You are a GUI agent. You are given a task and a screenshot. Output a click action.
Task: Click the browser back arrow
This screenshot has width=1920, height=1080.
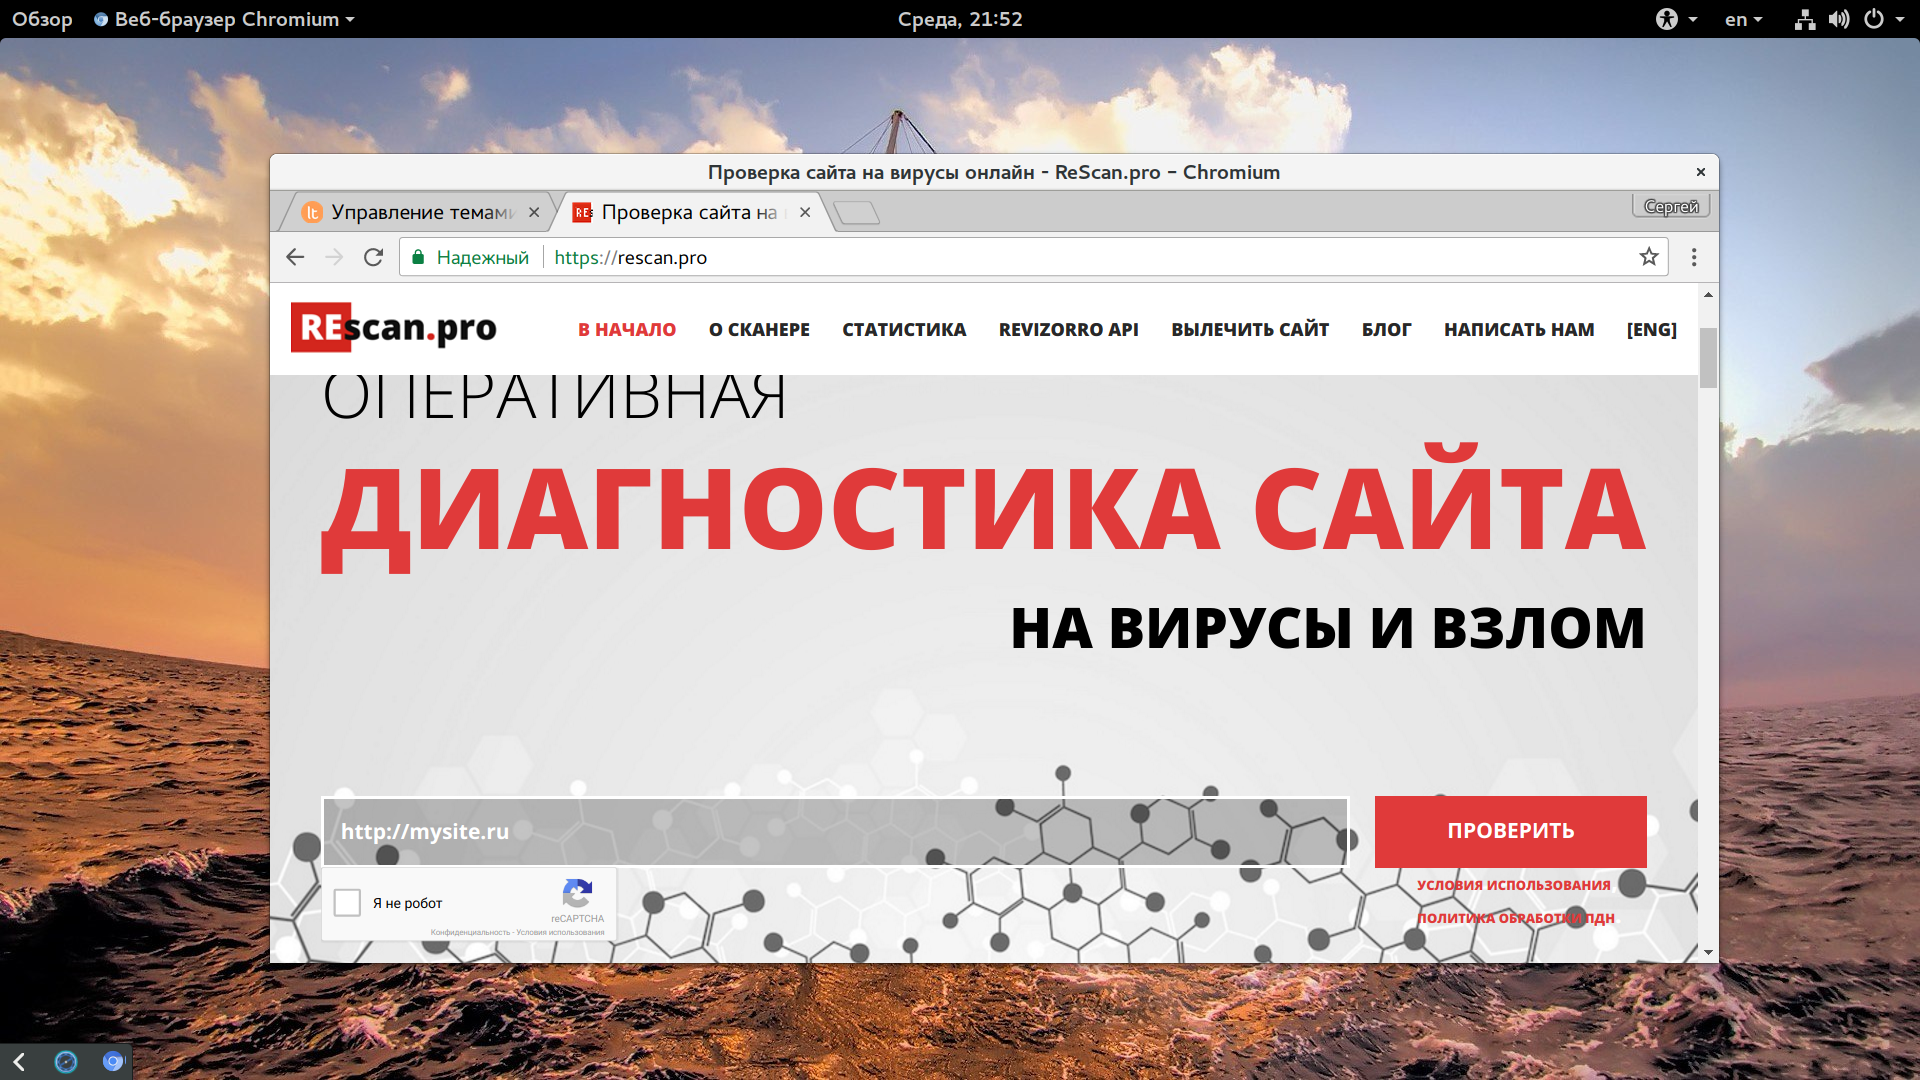(295, 257)
